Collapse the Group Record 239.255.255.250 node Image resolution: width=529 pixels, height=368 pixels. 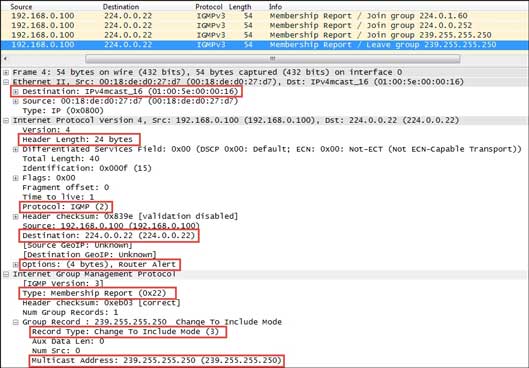pyautogui.click(x=16, y=322)
